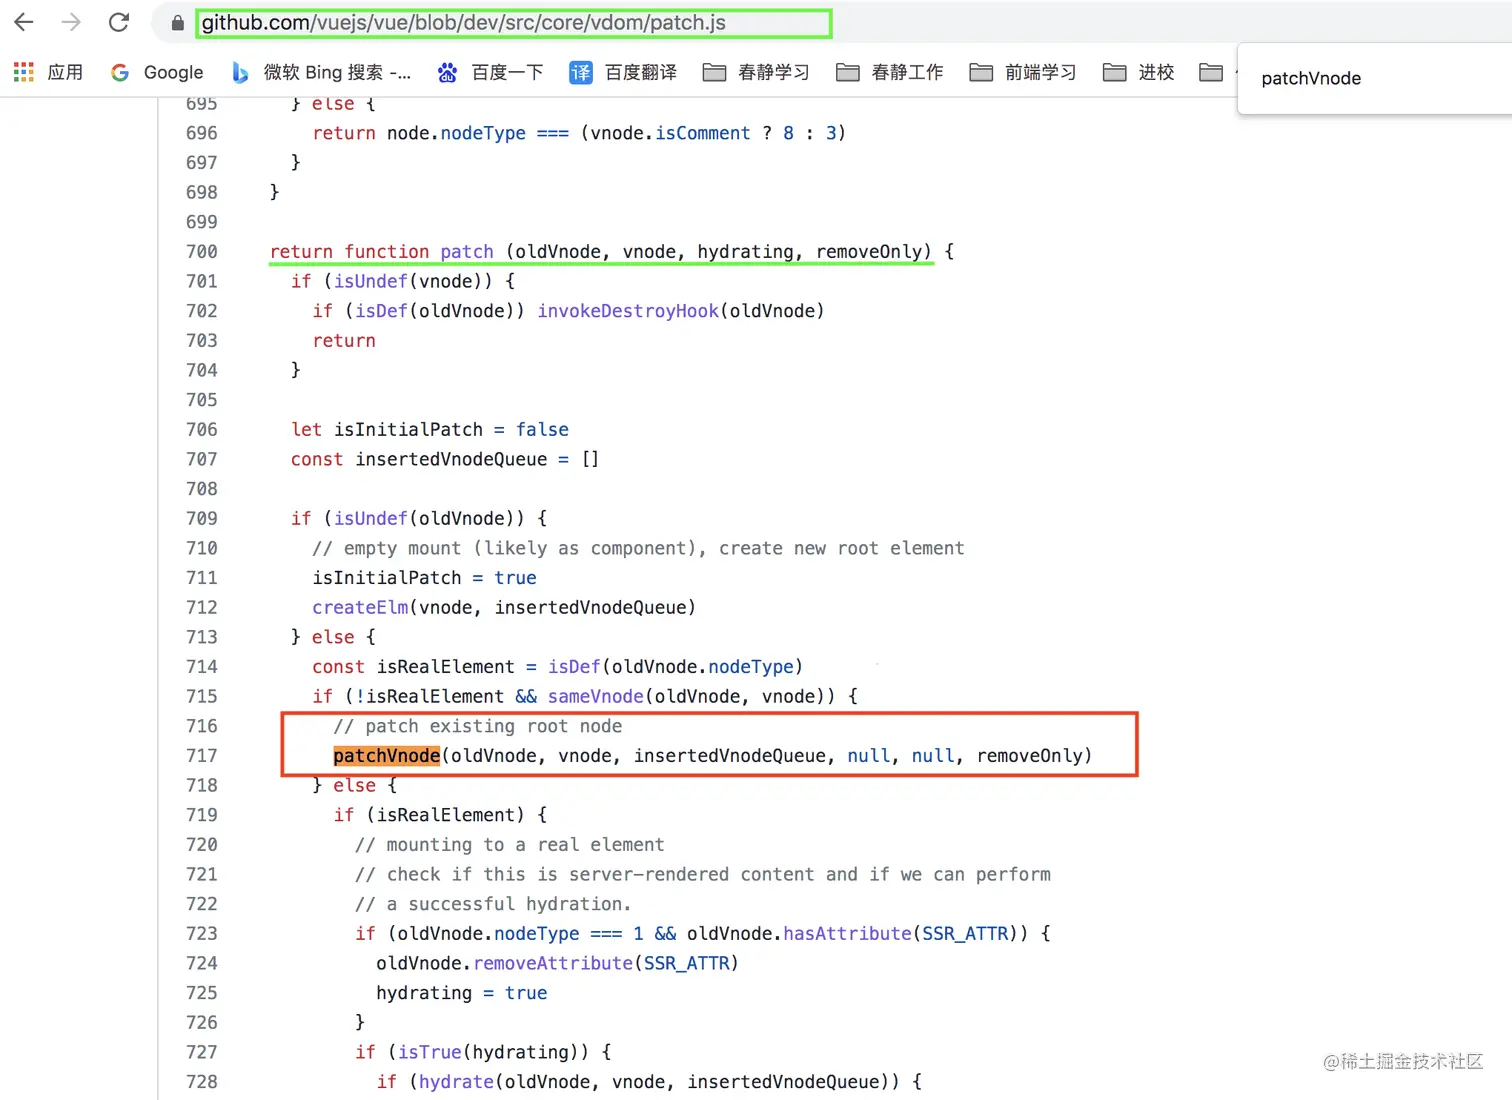Select line number 709
Viewport: 1512px width, 1100px height.
pos(201,519)
